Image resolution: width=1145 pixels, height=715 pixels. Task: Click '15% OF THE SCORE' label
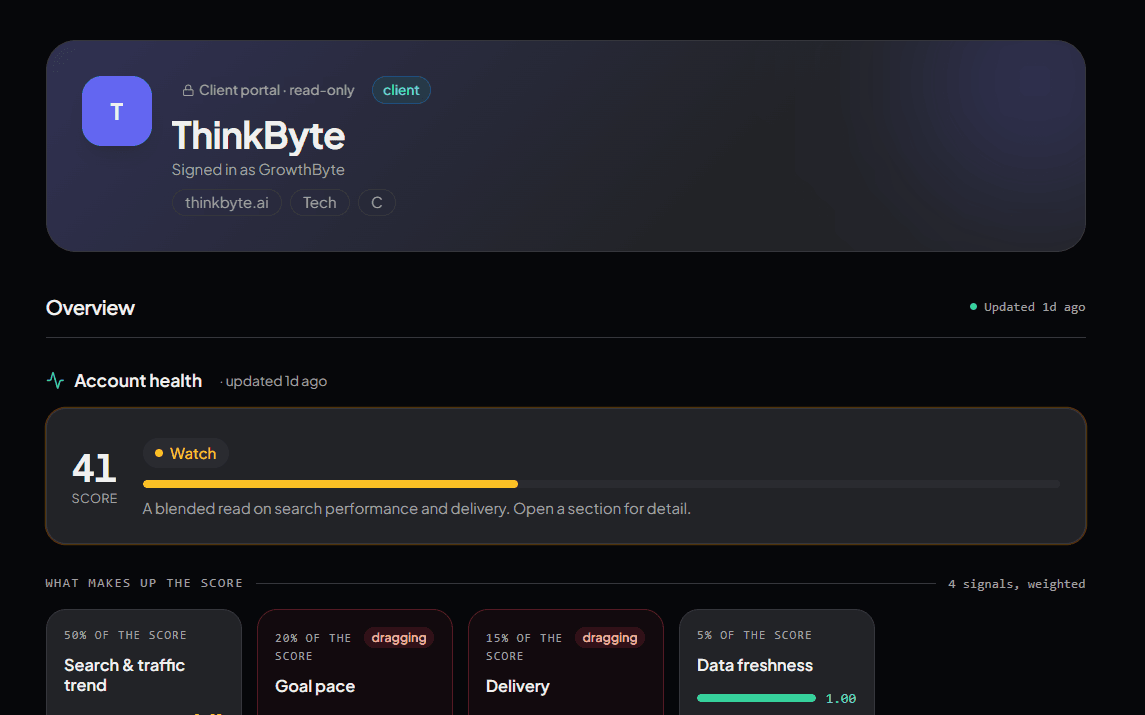coord(524,647)
